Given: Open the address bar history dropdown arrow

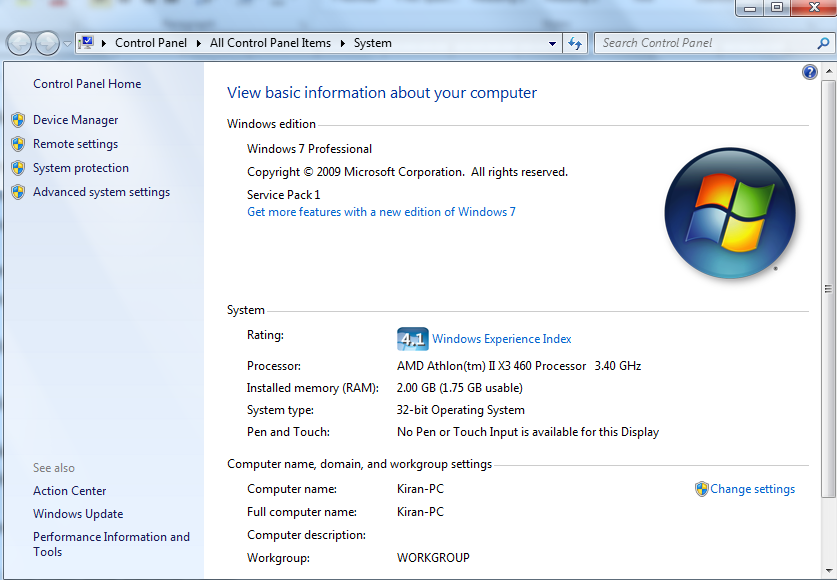Looking at the screenshot, I should [x=553, y=42].
